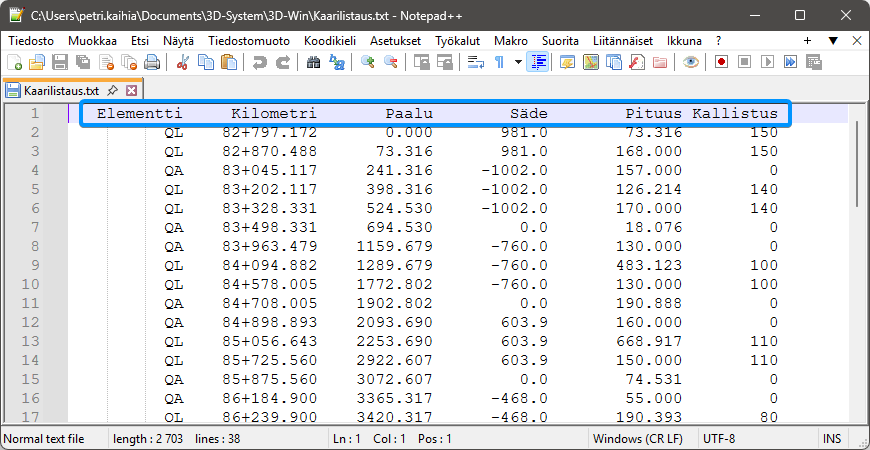
Task: Switch to the Kaarilistaus.txt tab
Action: [x=60, y=90]
